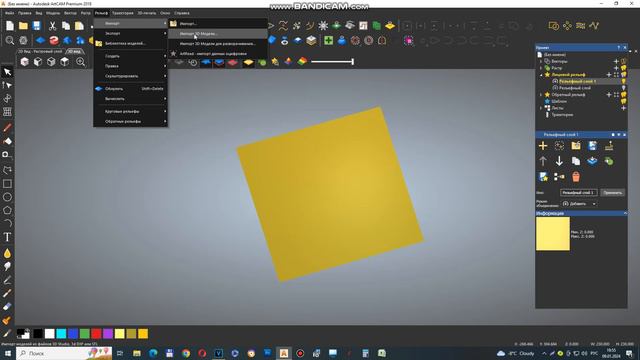Click plus button on Листы row
Image resolution: width=640 pixels, height=360 pixels.
[623, 108]
